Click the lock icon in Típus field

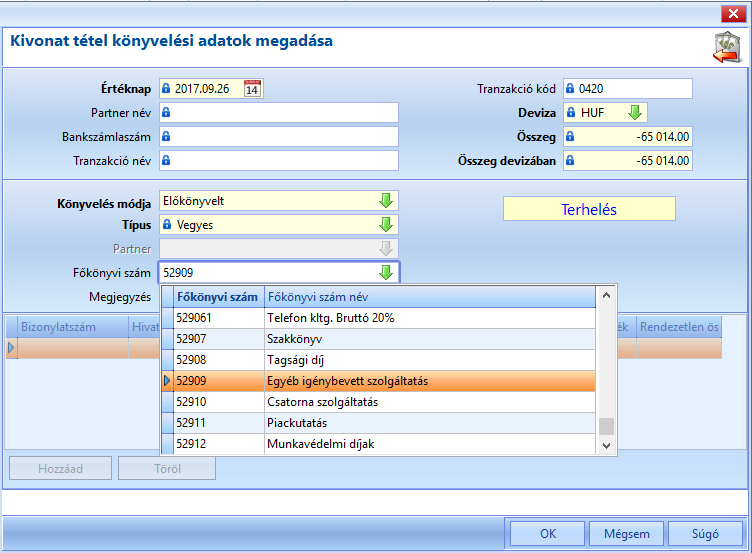[167, 224]
